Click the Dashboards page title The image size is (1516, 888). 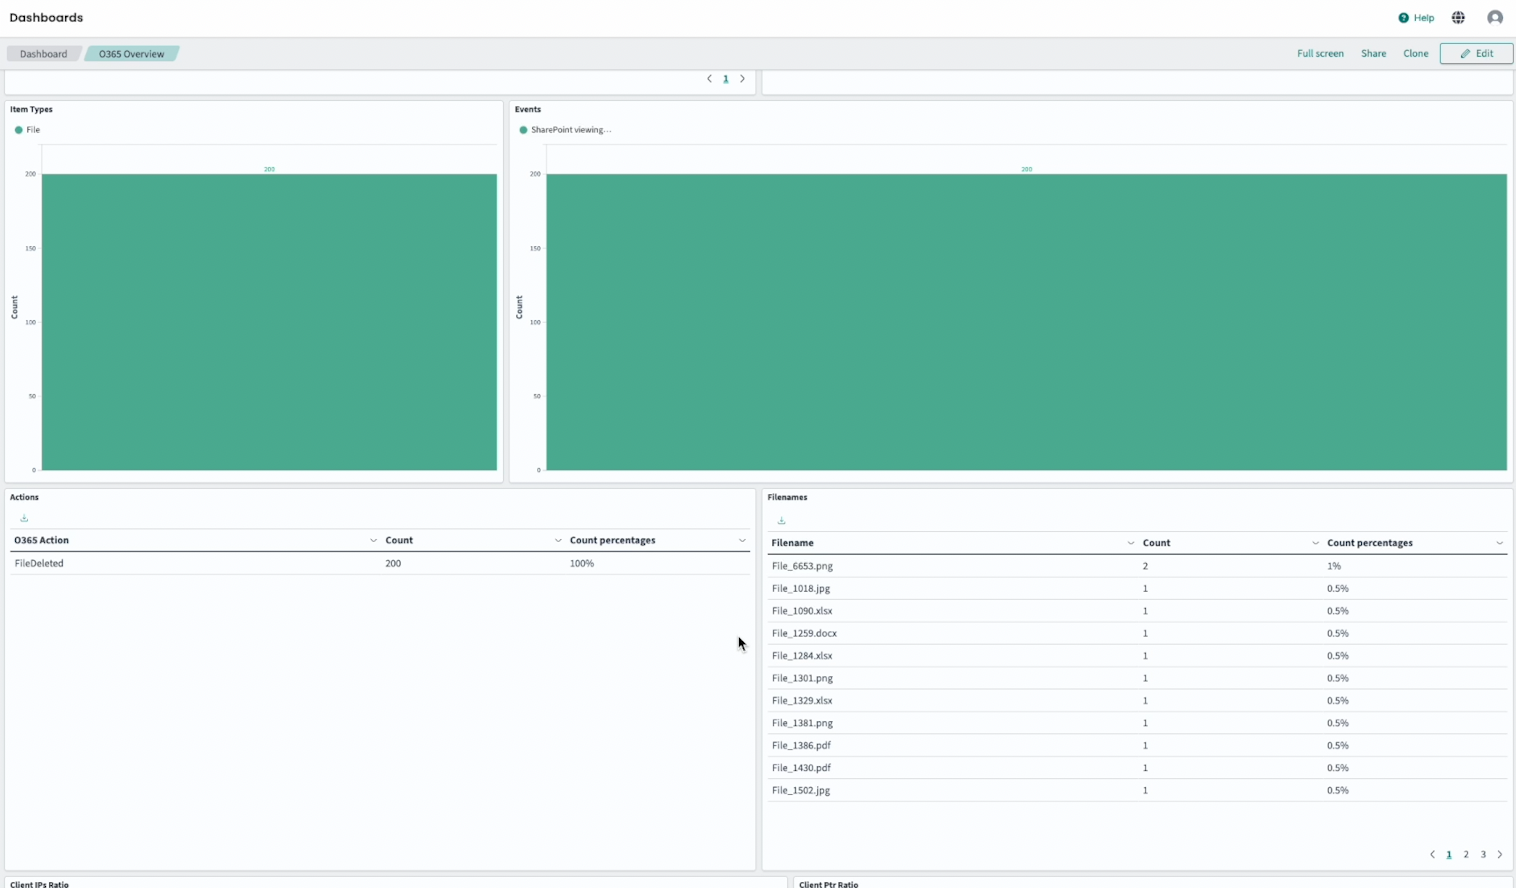46,18
